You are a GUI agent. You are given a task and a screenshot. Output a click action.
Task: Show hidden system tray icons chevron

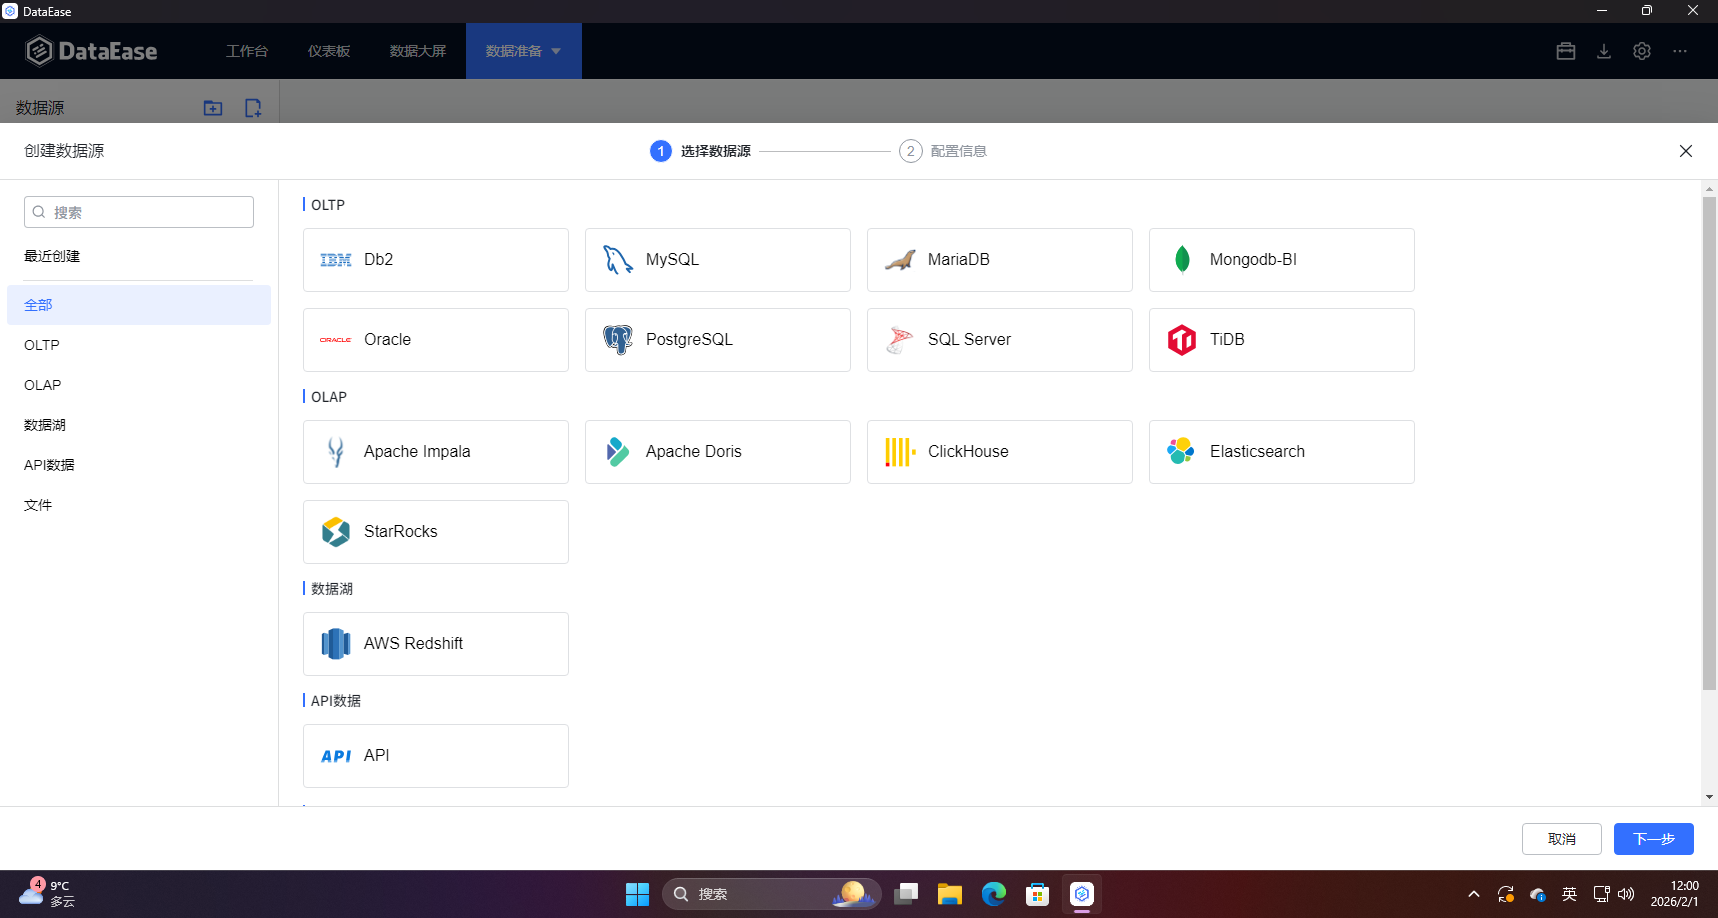pyautogui.click(x=1473, y=894)
